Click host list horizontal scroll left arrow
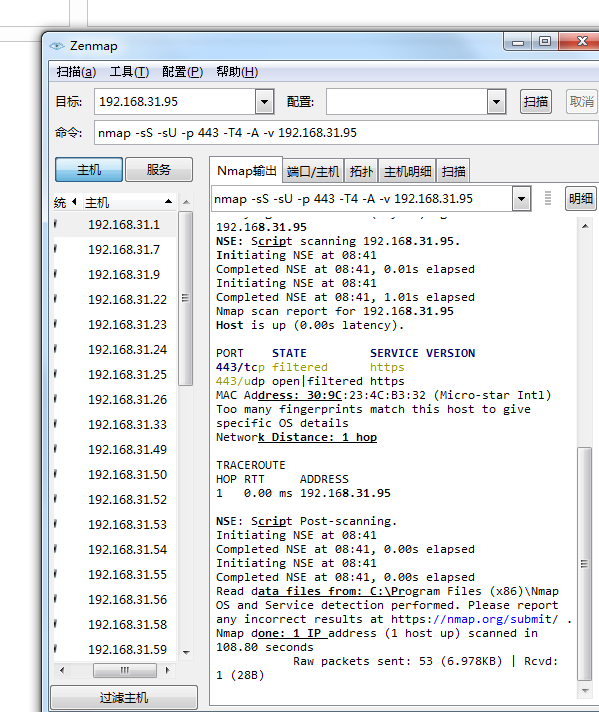This screenshot has height=712, width=599. tap(62, 670)
